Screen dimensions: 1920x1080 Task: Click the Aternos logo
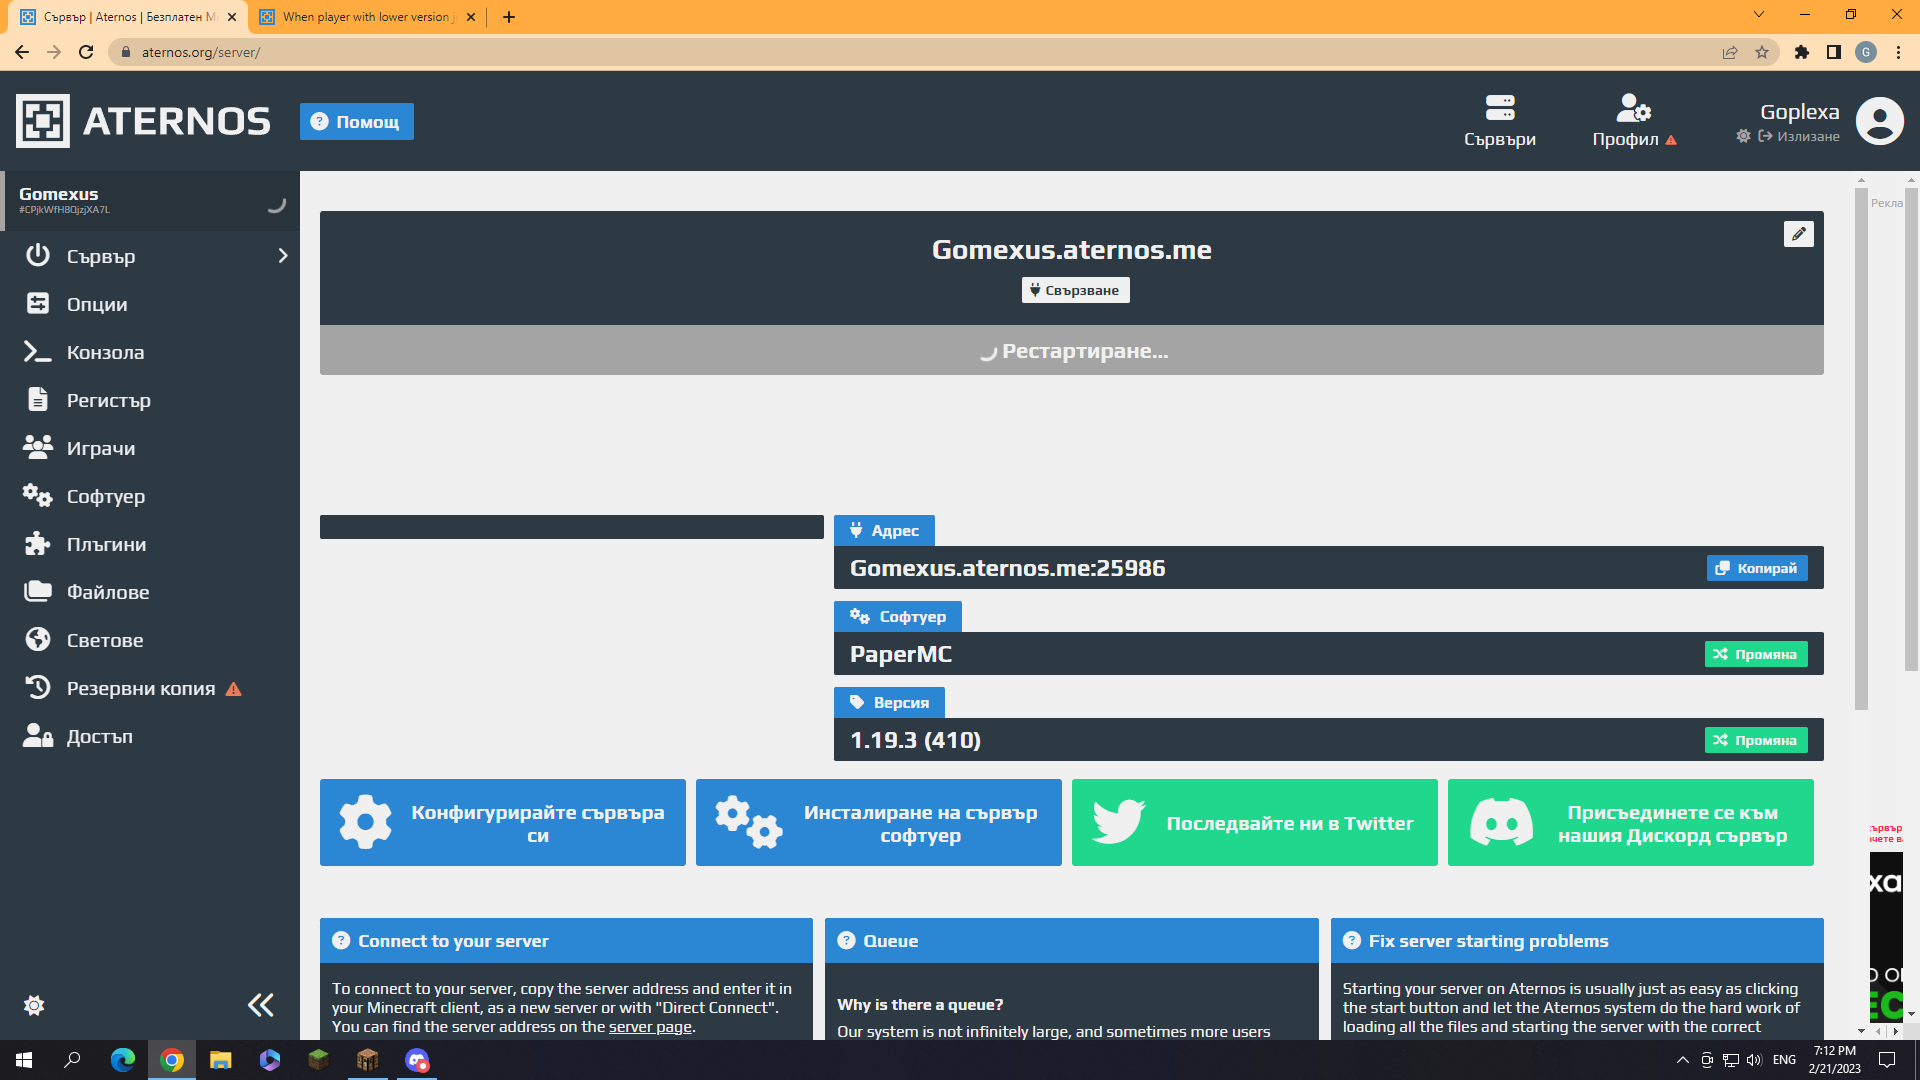[x=143, y=121]
